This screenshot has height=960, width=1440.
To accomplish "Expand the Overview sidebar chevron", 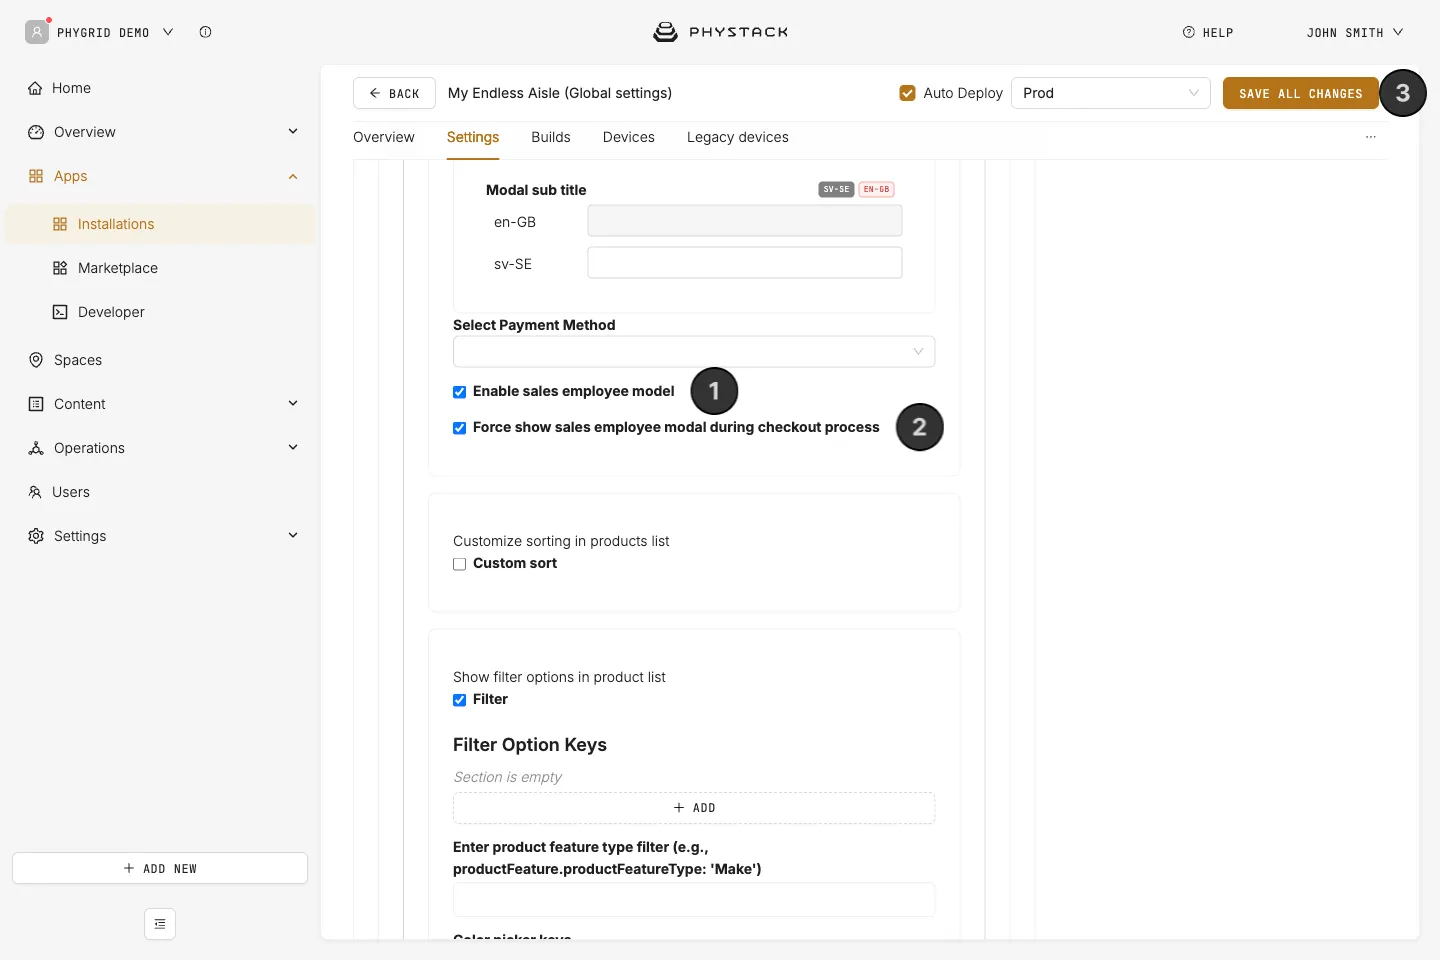I will coord(293,131).
